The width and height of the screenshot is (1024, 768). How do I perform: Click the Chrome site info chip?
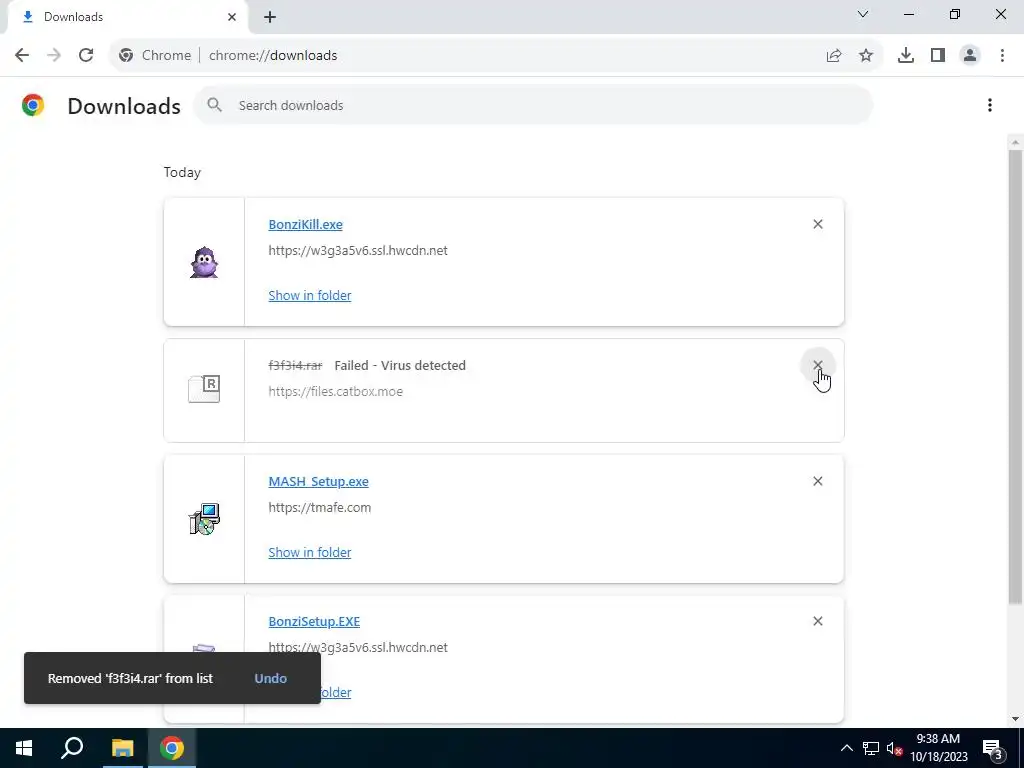[x=155, y=56]
